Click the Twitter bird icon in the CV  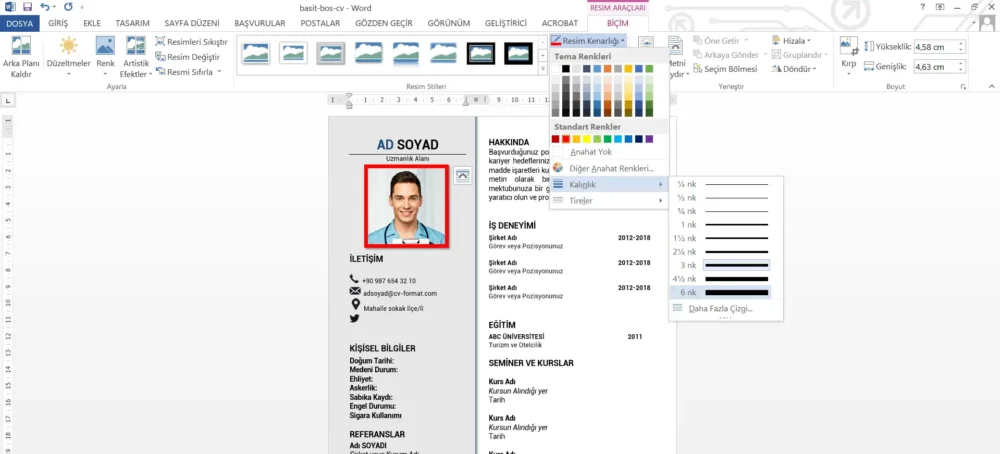[x=355, y=318]
